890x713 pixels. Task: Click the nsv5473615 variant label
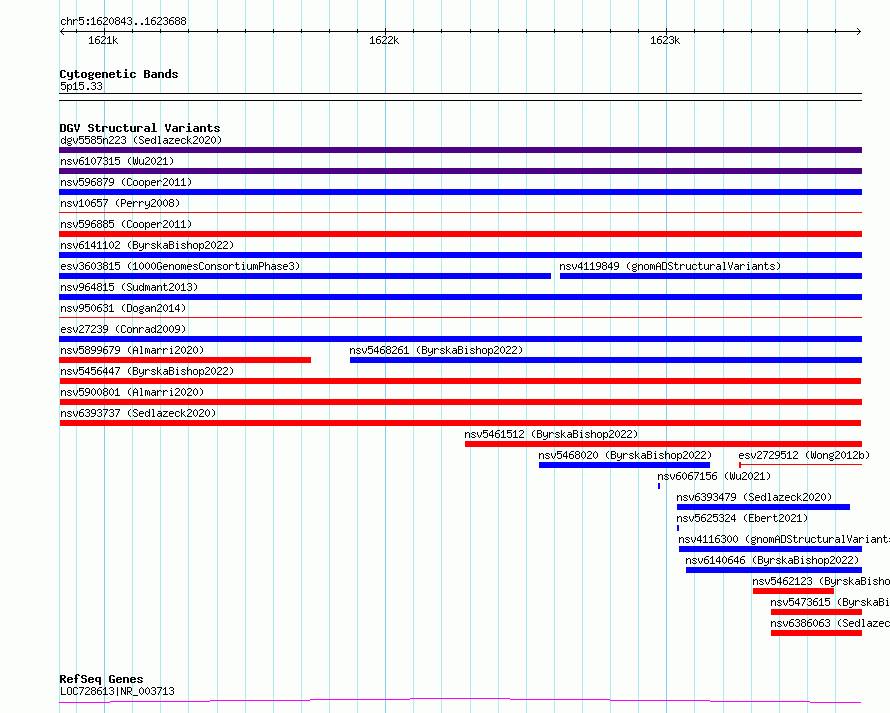(x=830, y=602)
